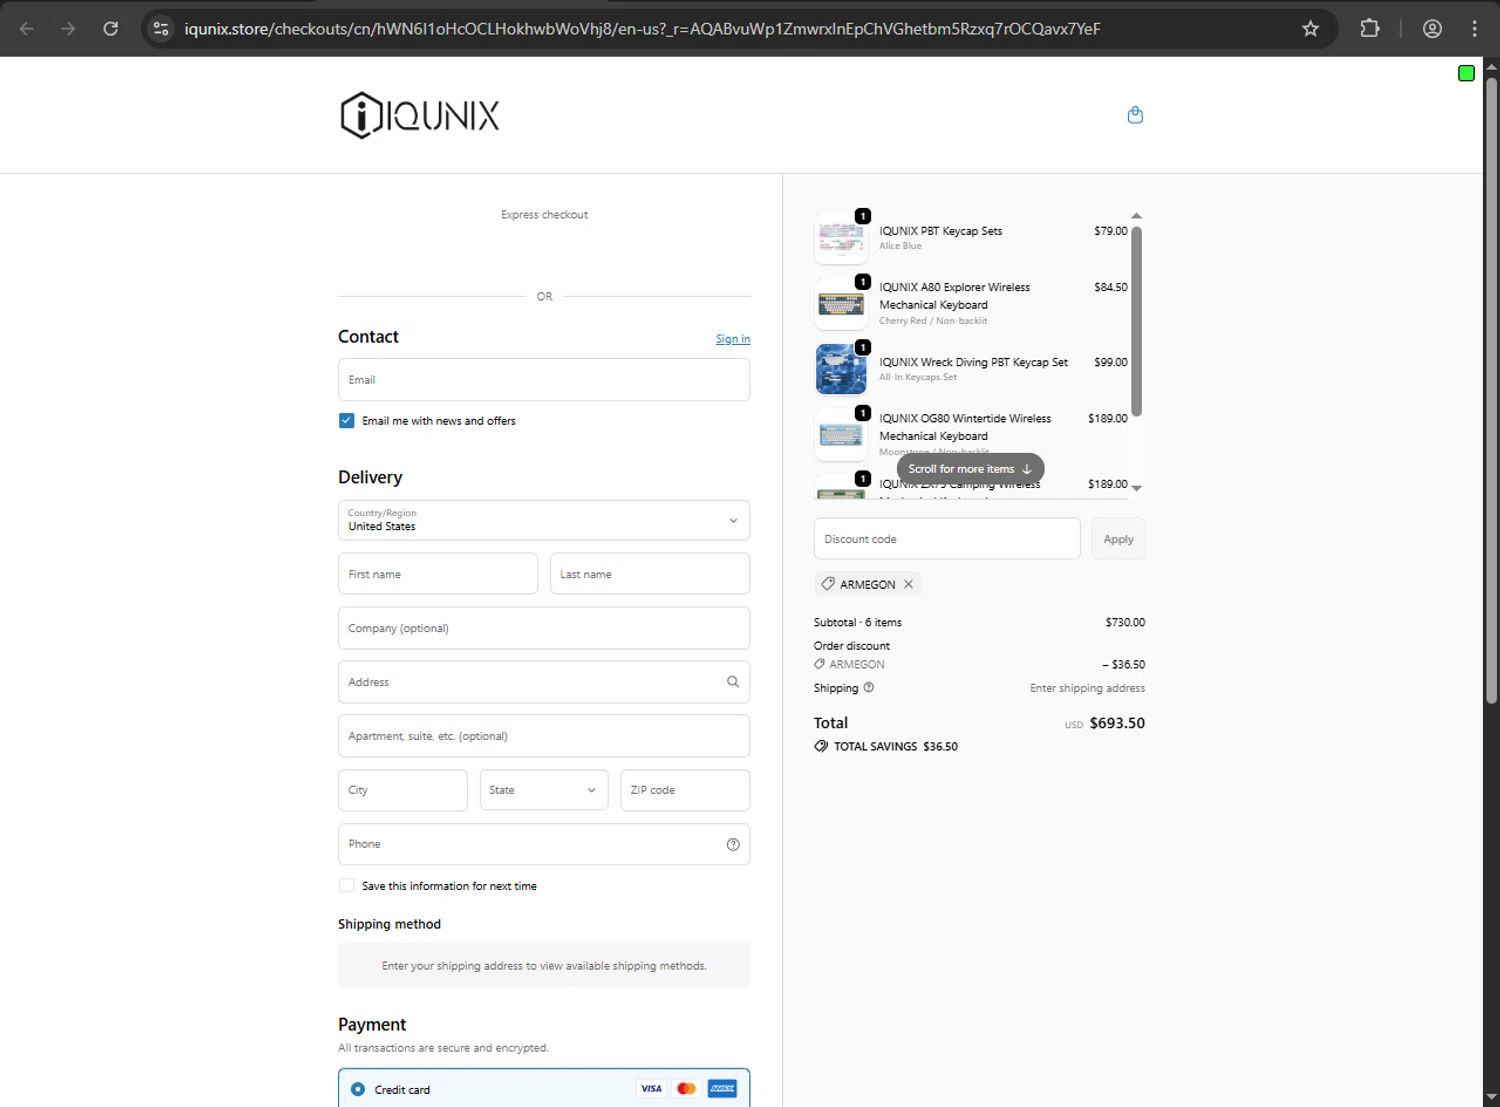Click the Sign in link

click(733, 339)
